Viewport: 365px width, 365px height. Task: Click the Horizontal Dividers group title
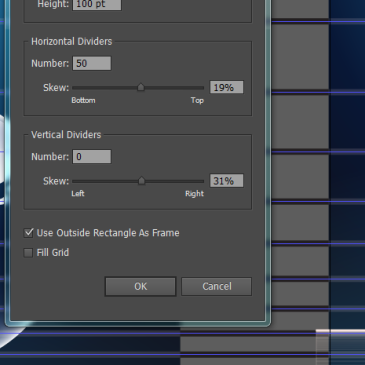[x=72, y=41]
